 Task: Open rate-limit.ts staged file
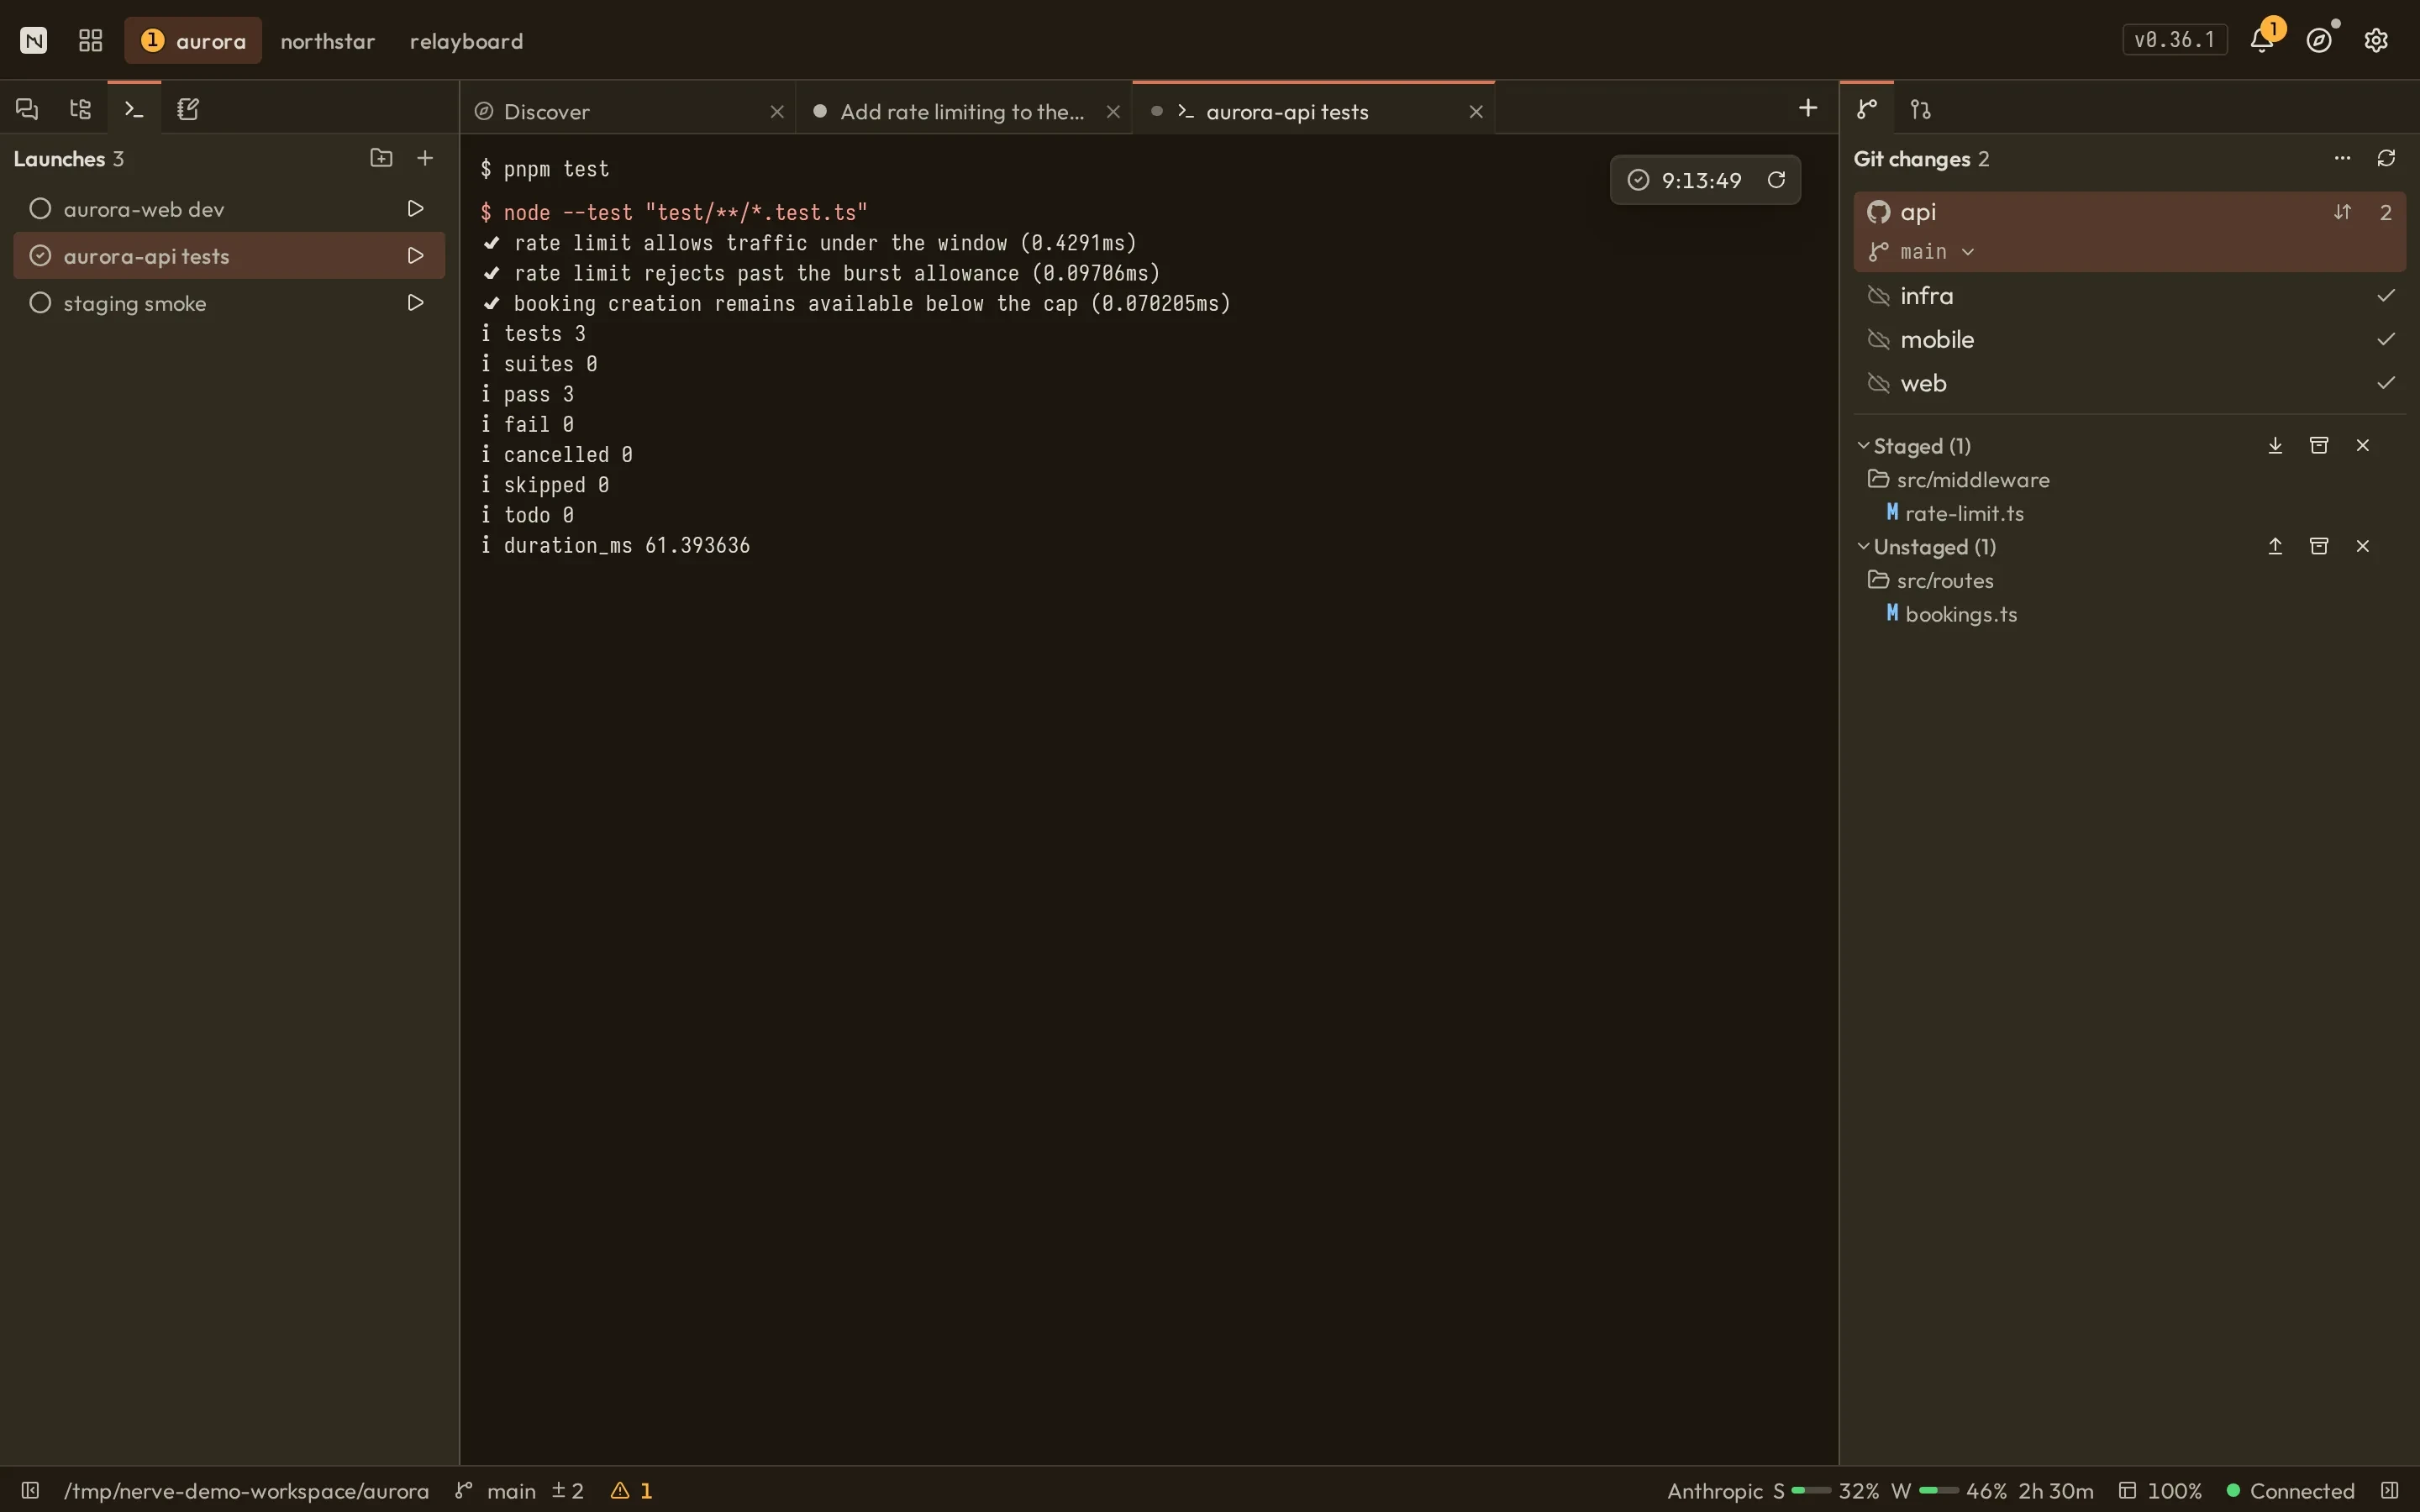click(1954, 513)
